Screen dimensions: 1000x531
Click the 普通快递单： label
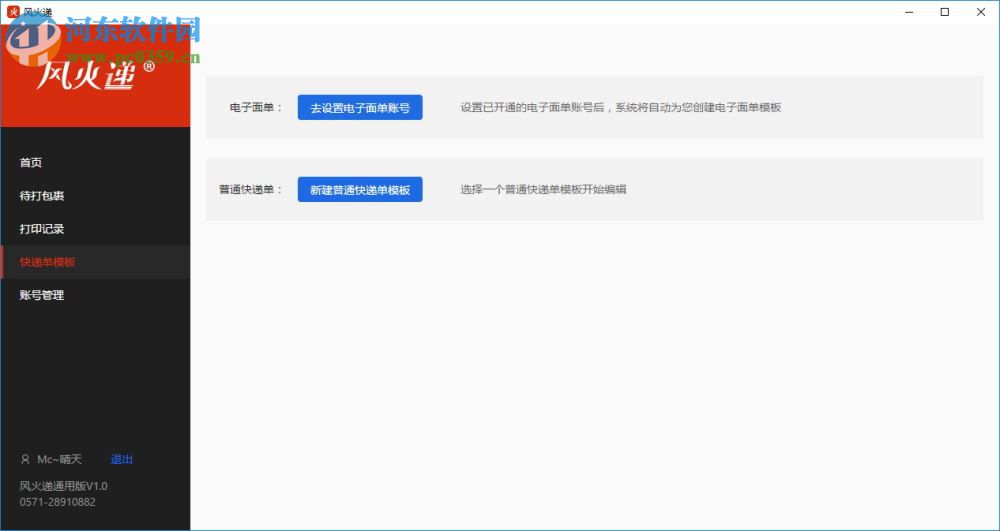(x=251, y=189)
